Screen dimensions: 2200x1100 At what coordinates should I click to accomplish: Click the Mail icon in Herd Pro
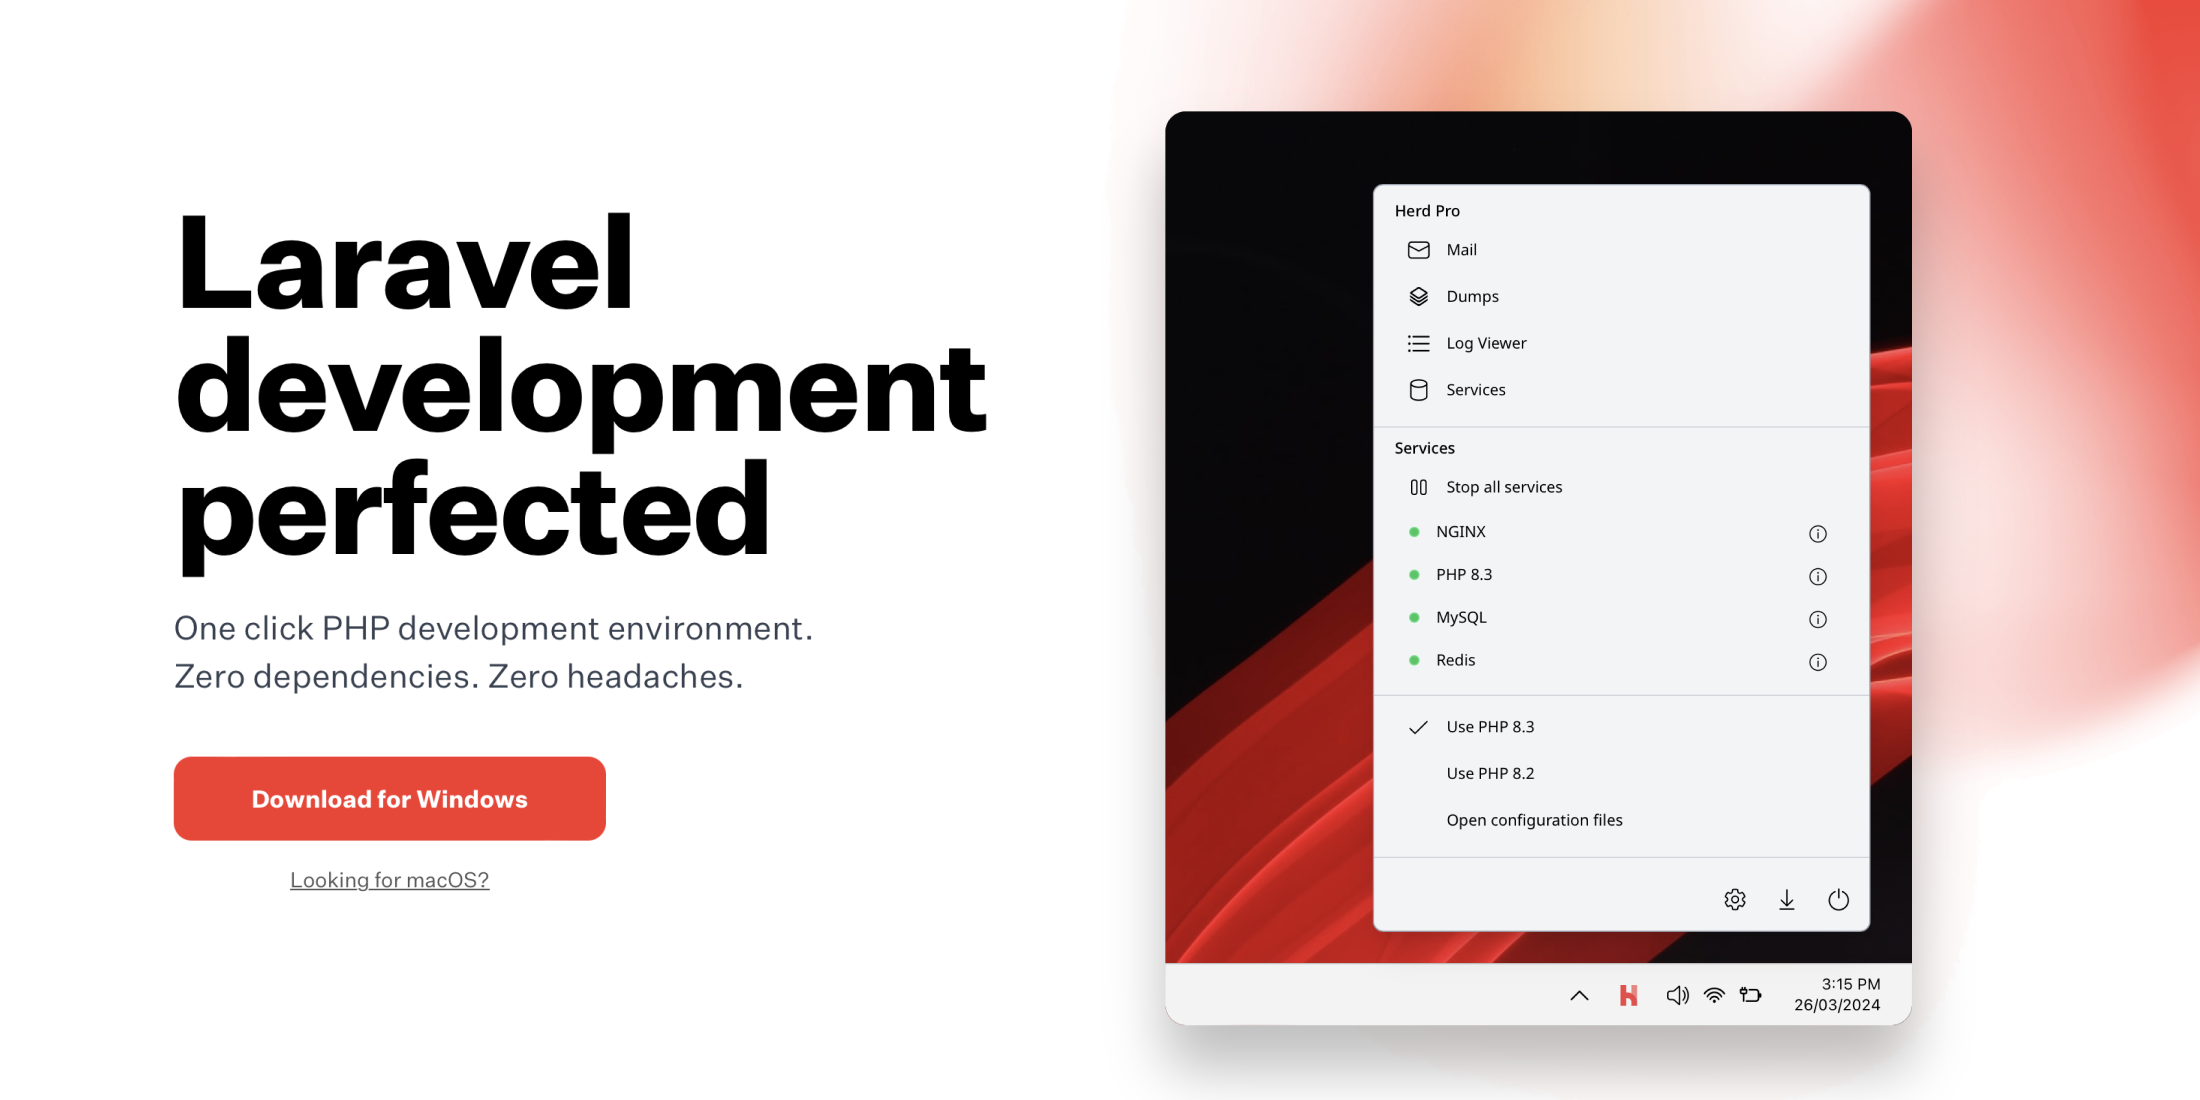[1417, 248]
